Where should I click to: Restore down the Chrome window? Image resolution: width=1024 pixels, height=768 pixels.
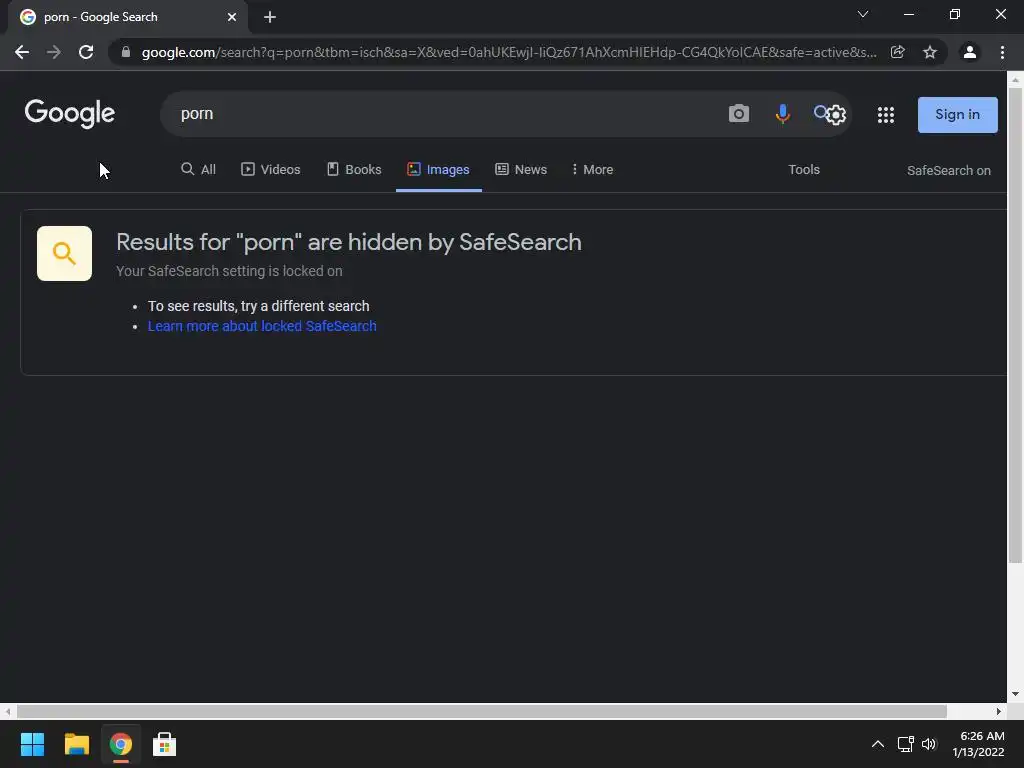tap(955, 14)
